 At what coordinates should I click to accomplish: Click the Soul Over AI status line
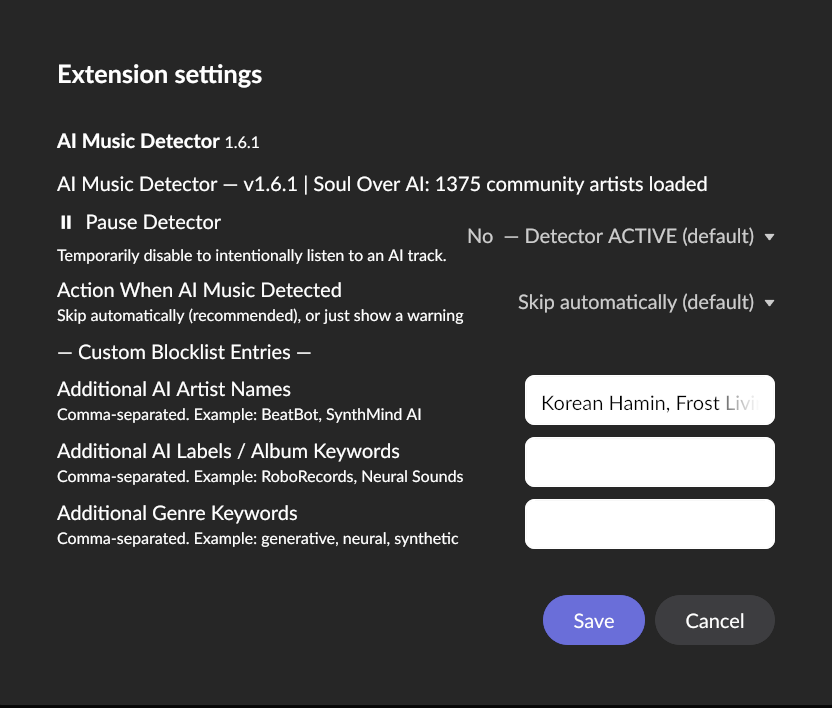point(382,184)
